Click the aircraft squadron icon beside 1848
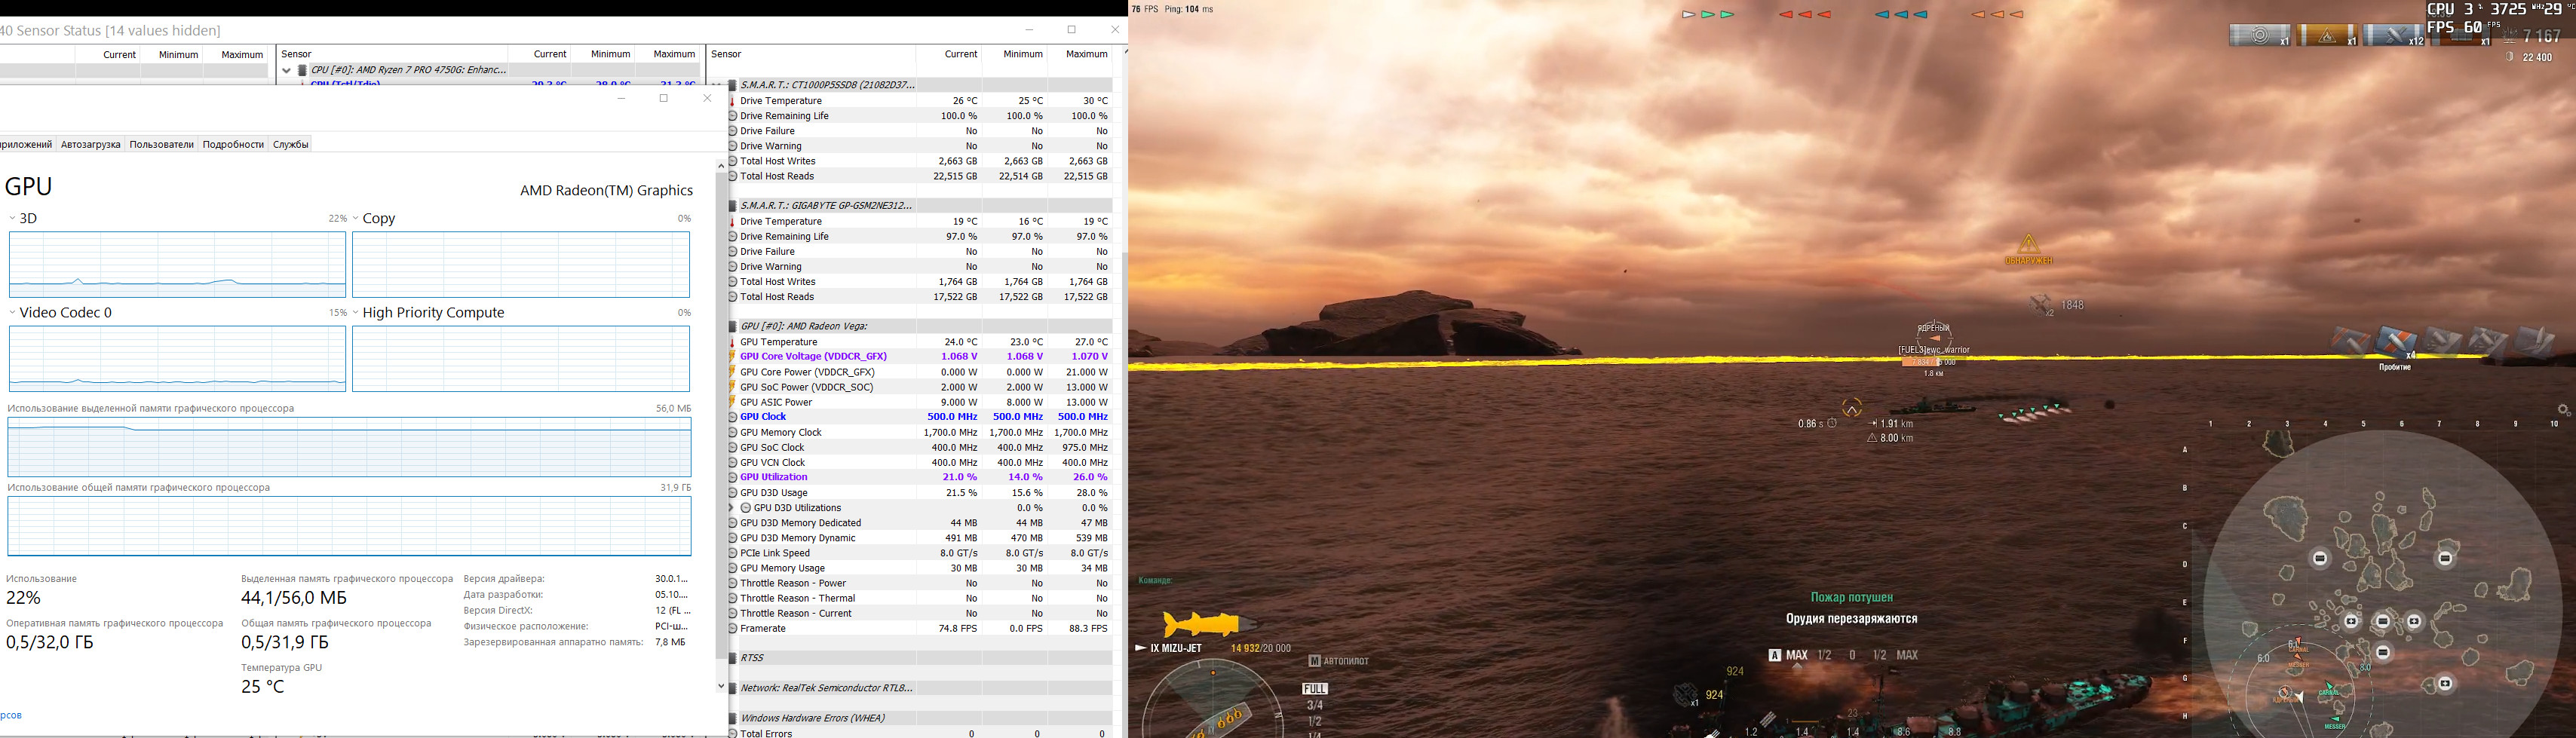This screenshot has width=2576, height=738. (x=2041, y=305)
